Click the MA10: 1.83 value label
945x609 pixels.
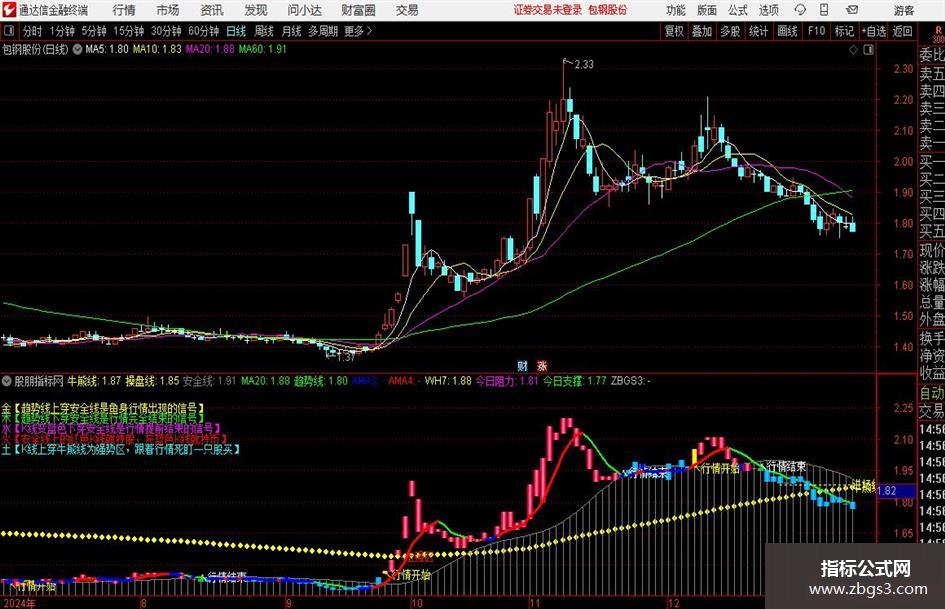click(157, 49)
